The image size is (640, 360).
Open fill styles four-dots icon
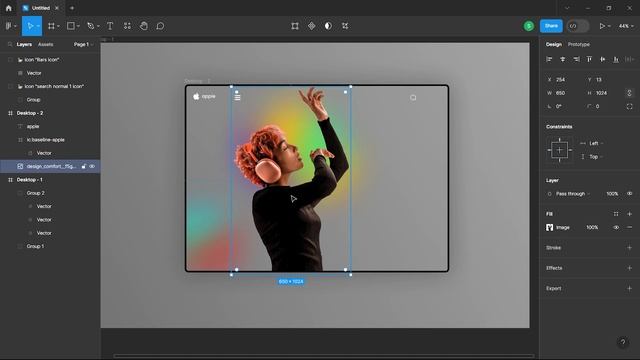(x=616, y=214)
